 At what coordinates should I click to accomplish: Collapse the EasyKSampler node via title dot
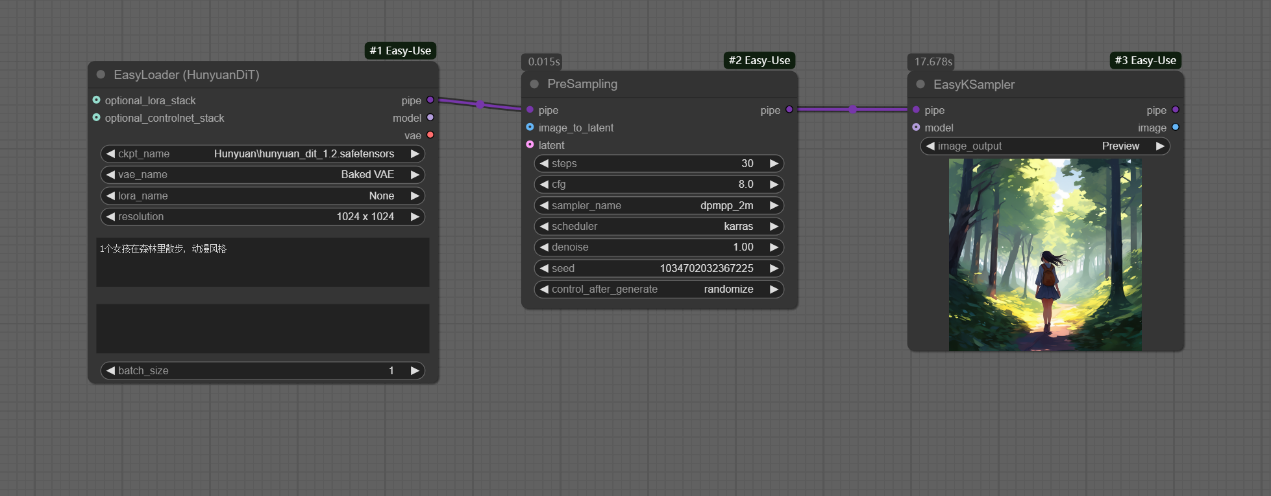pos(921,85)
